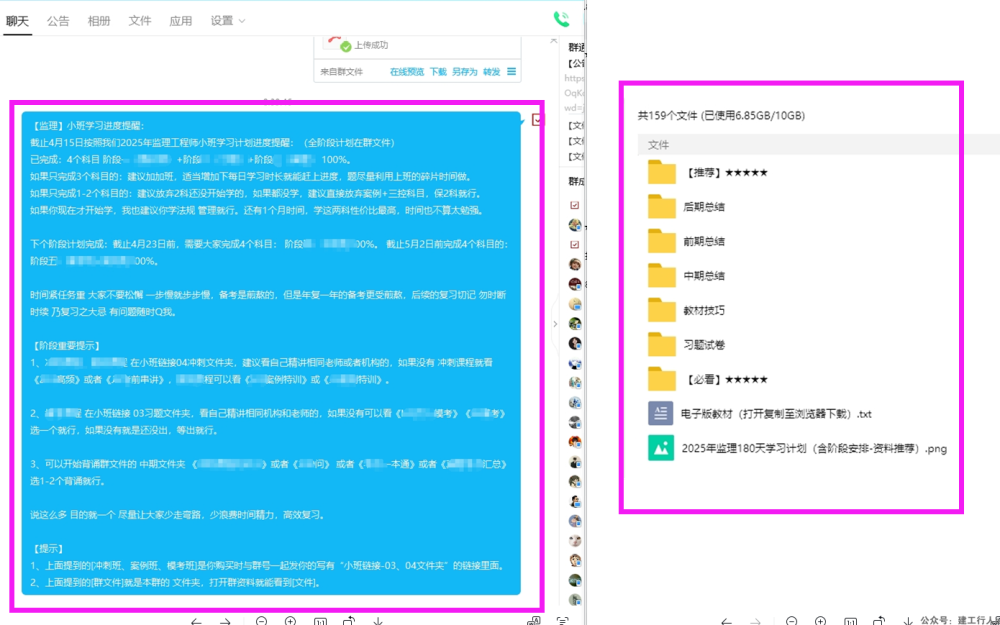Go to previous image in left viewer toolbar
This screenshot has width=1000, height=625.
pyautogui.click(x=196, y=622)
